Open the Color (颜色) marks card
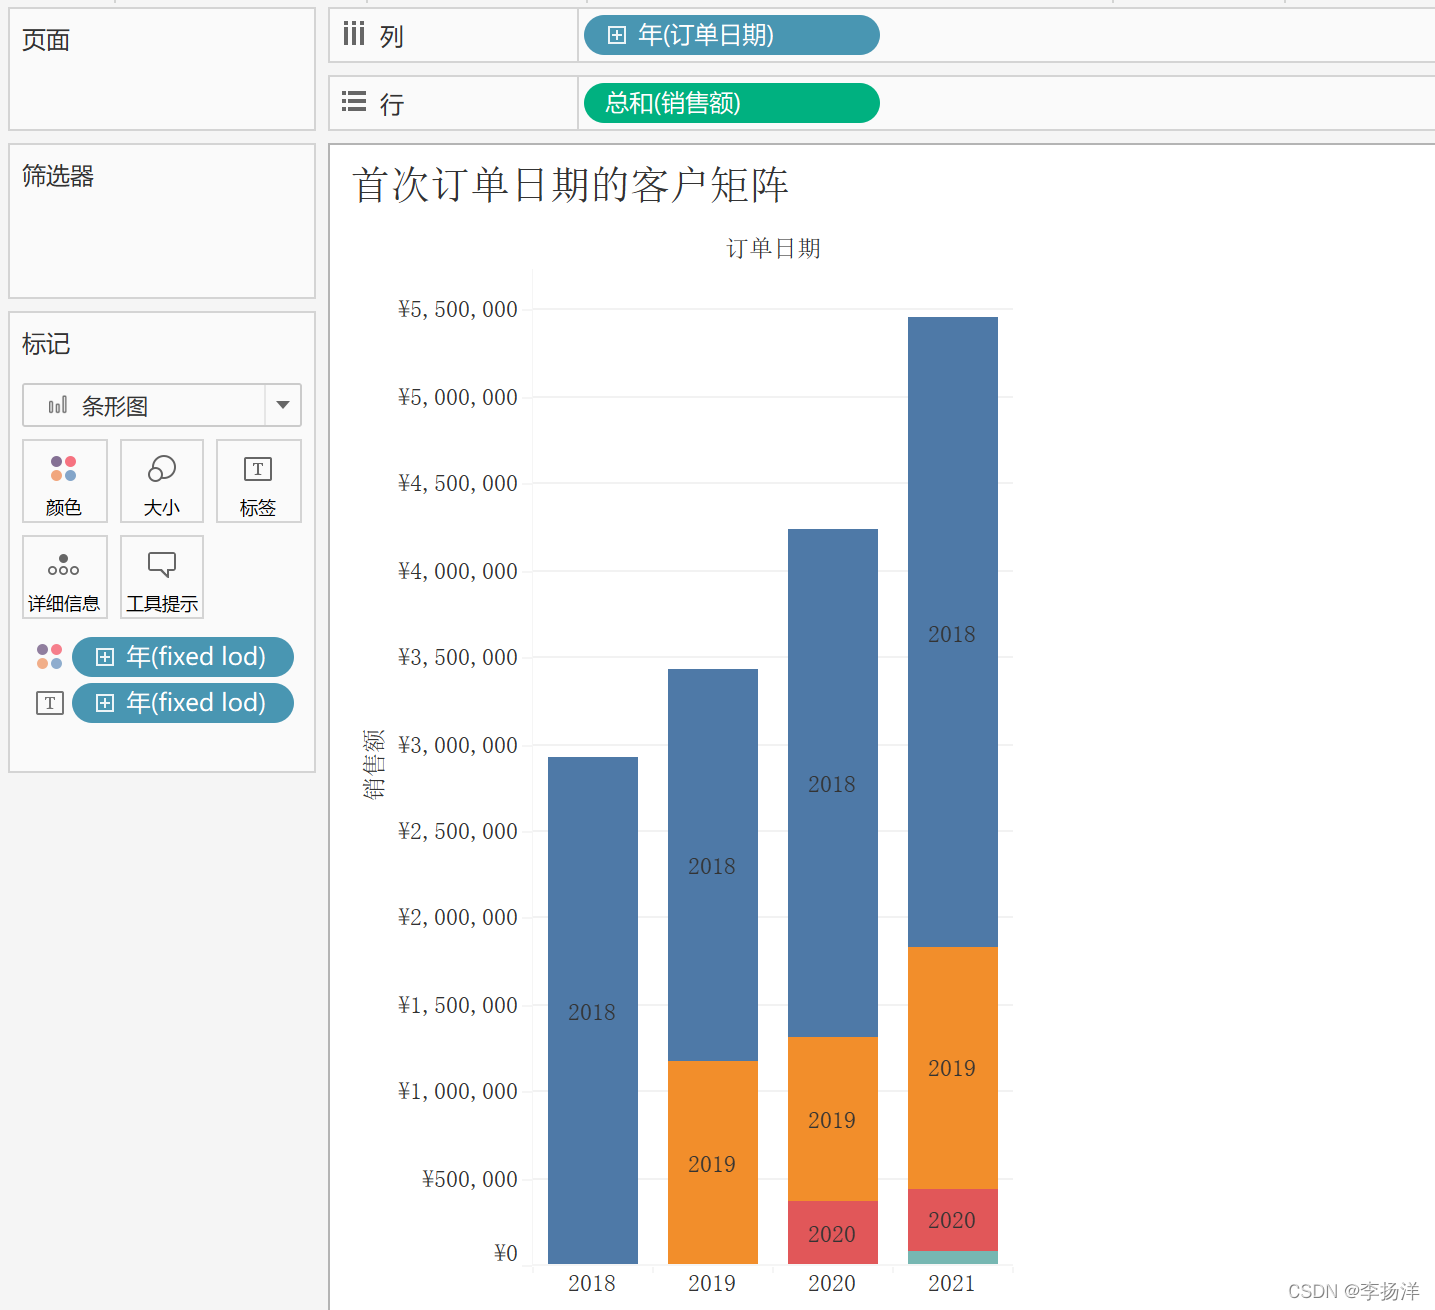The height and width of the screenshot is (1310, 1435). [64, 481]
